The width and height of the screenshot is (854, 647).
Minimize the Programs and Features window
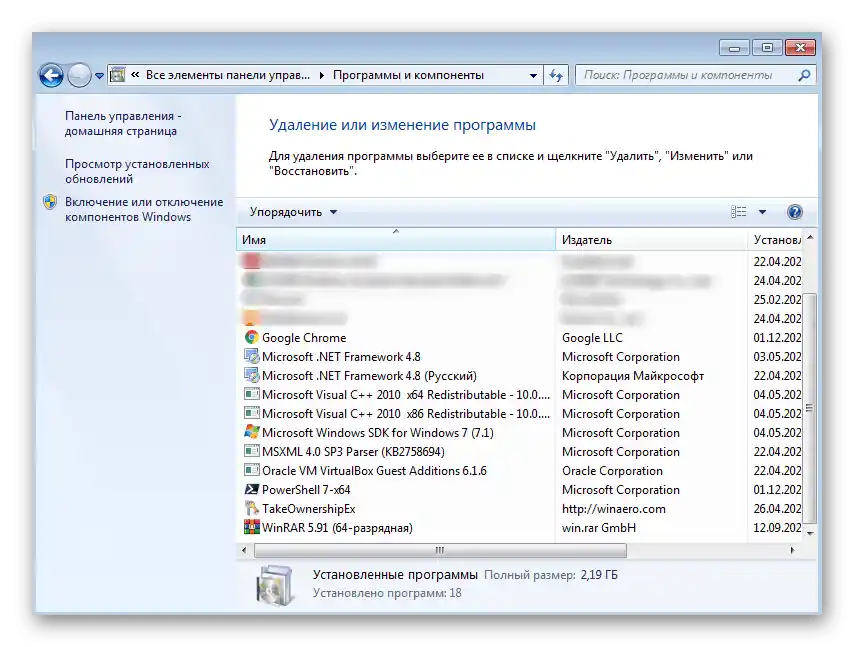[734, 48]
